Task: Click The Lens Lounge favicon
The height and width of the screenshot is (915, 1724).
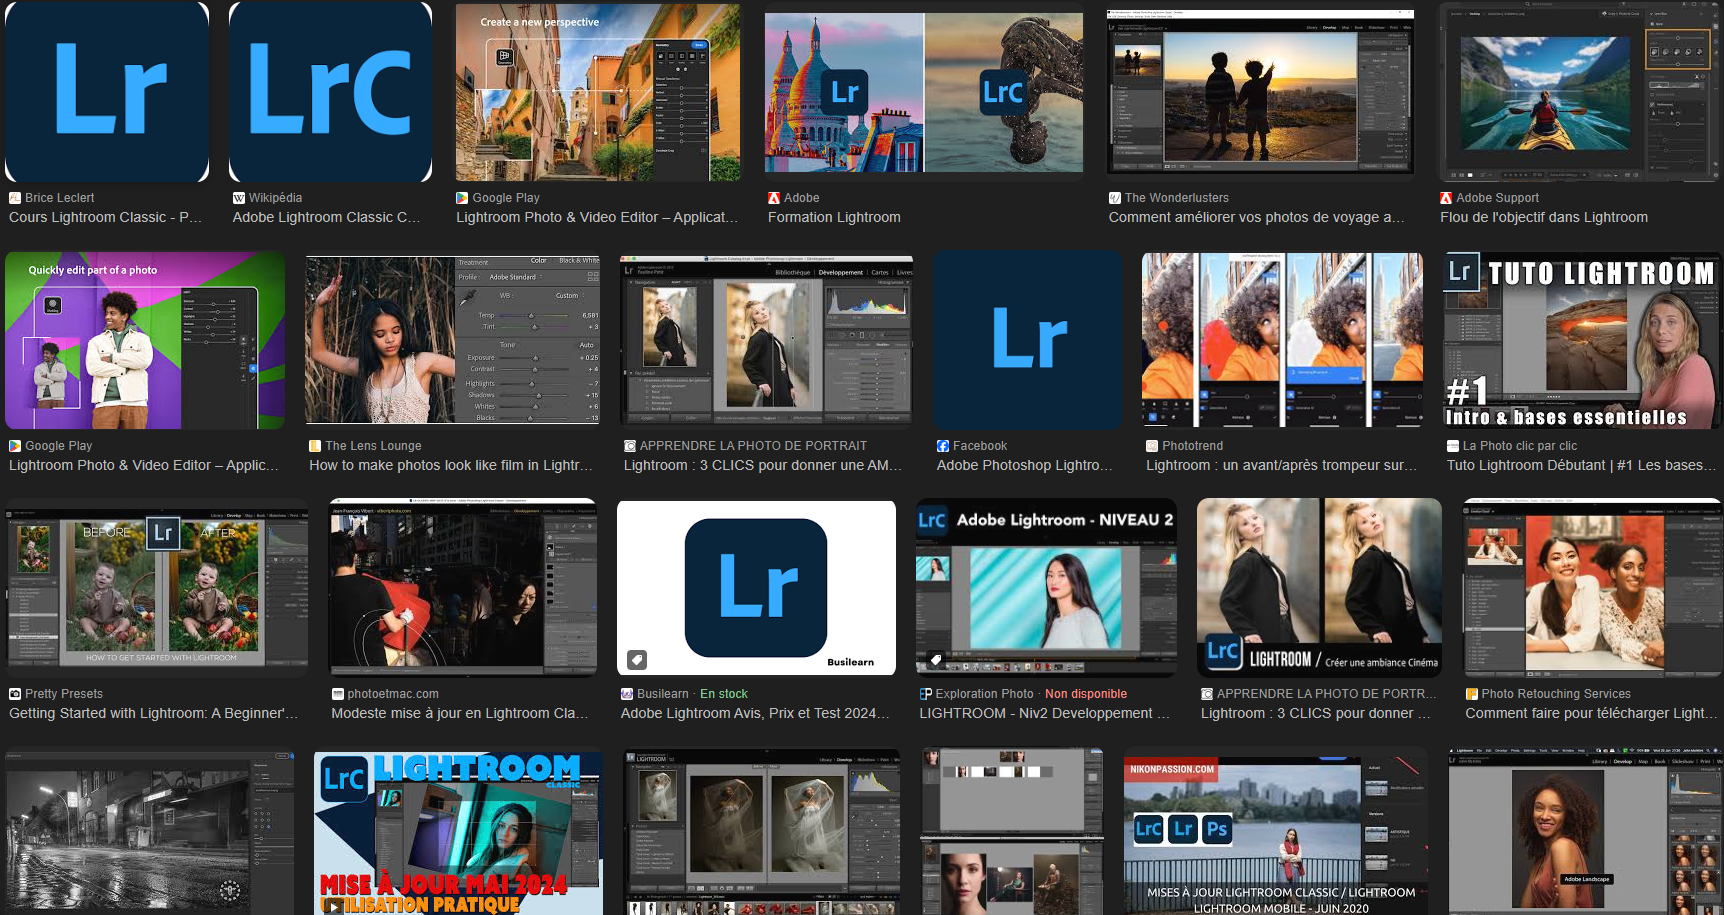Action: pos(315,446)
